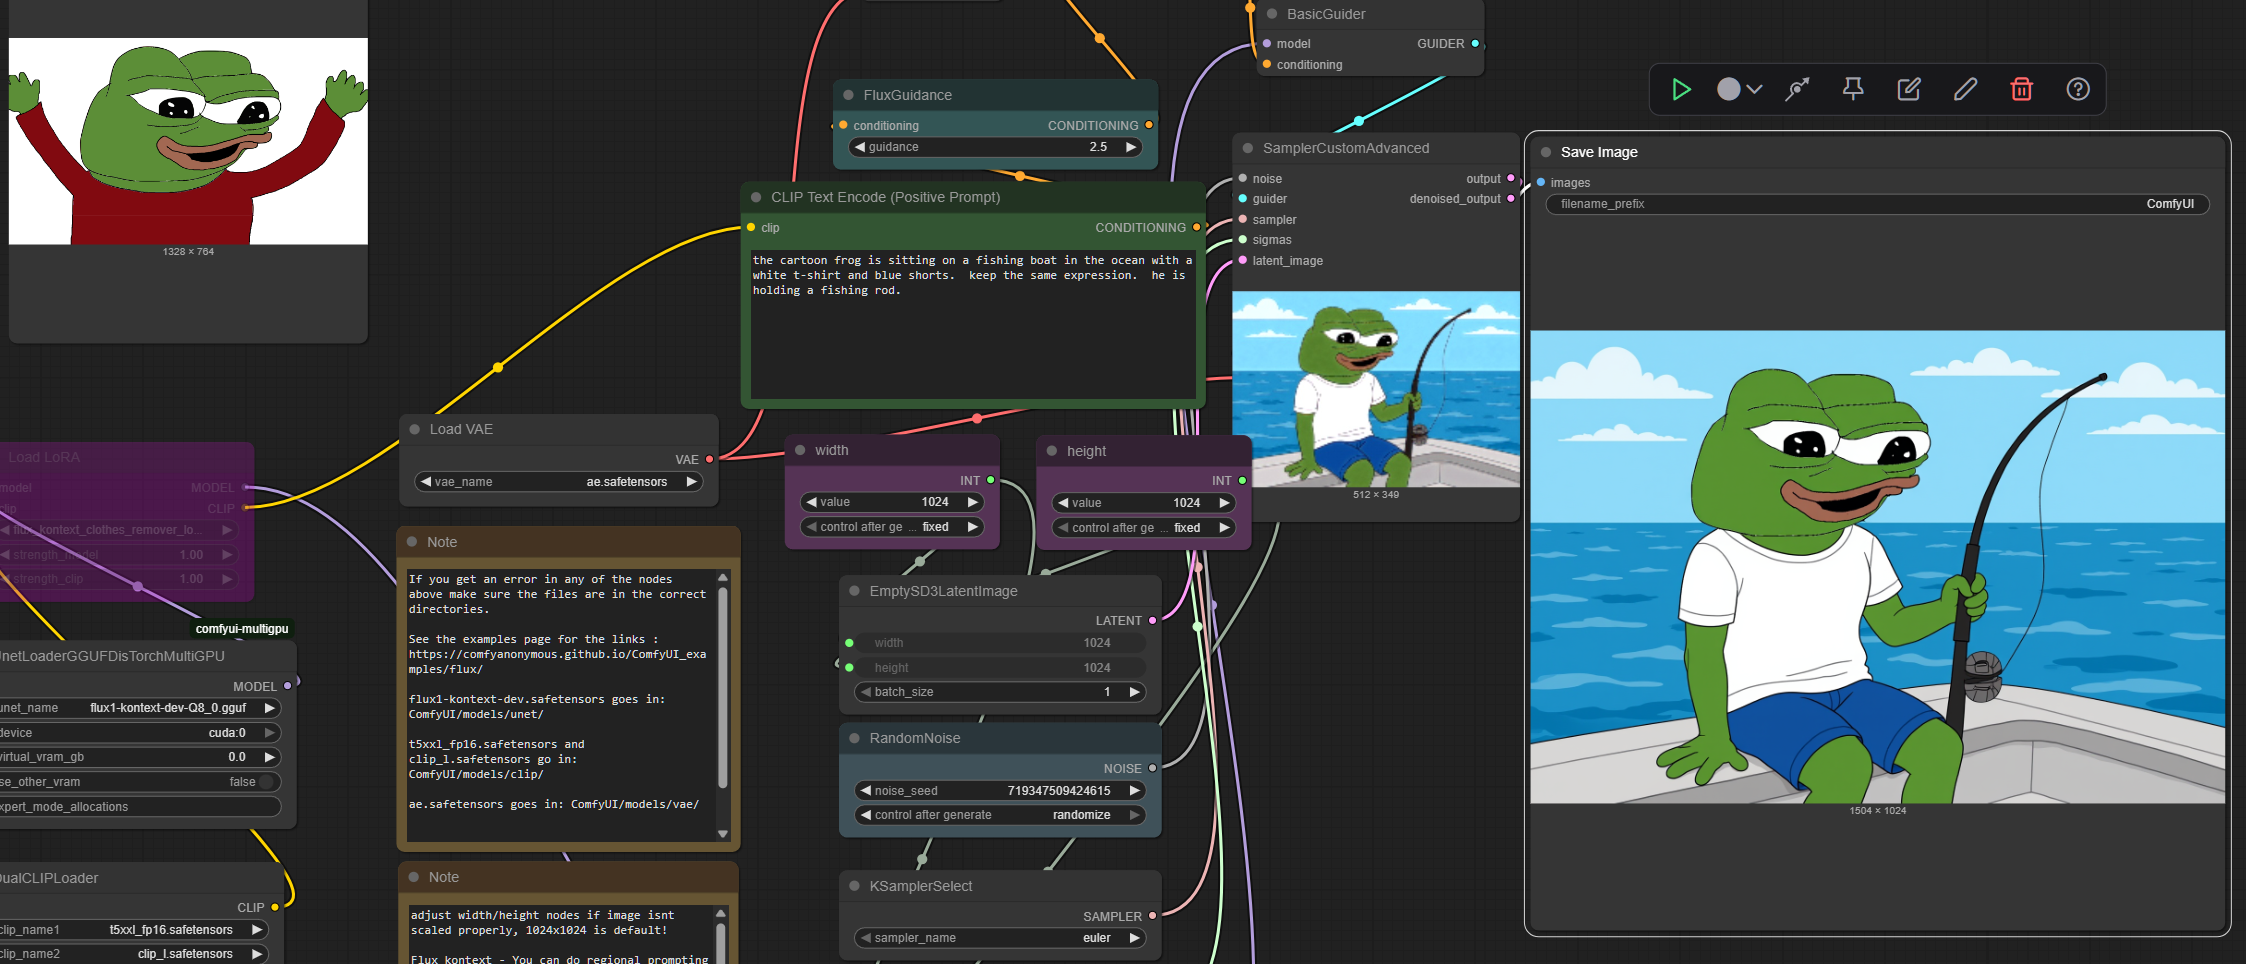Open node help question-mark icon
This screenshot has width=2246, height=964.
2078,89
